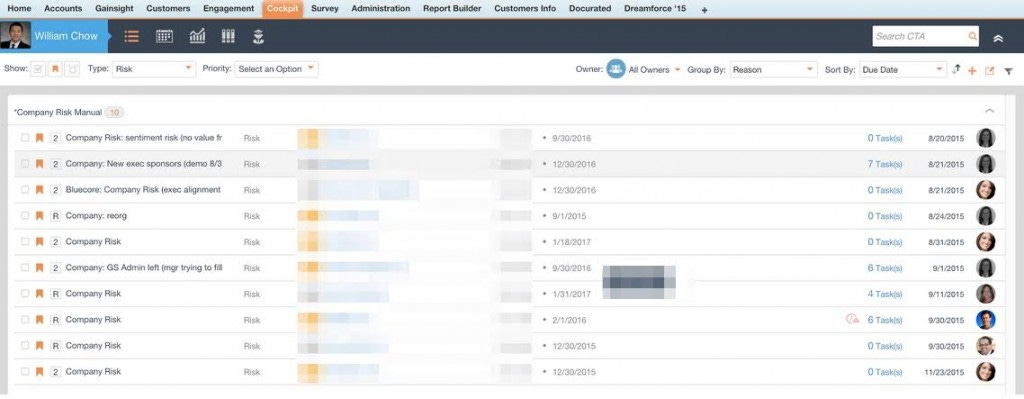Open the Administration tab
The width and height of the screenshot is (1024, 399).
coord(381,9)
